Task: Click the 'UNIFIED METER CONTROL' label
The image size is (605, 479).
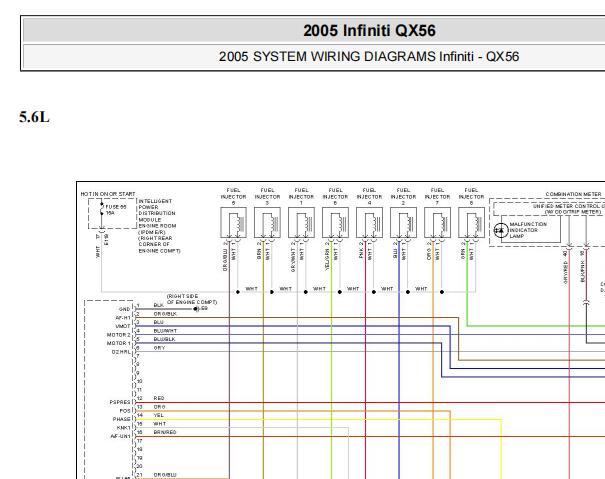Action: coord(568,206)
